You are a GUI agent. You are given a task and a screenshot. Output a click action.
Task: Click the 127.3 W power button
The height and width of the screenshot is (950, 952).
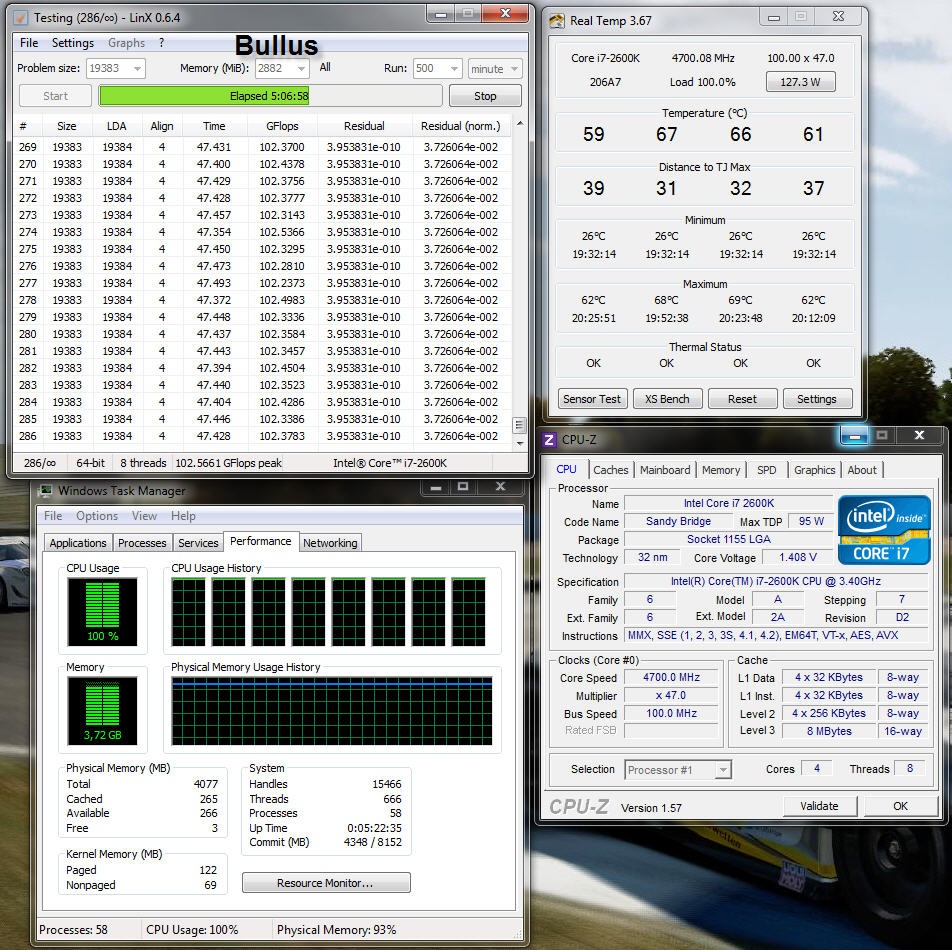(800, 82)
